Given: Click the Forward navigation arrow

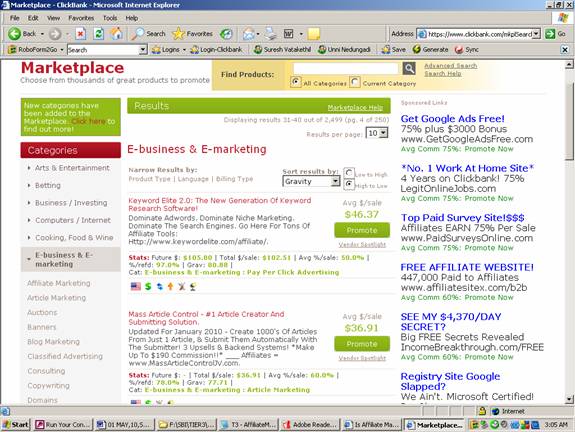Looking at the screenshot, I should pyautogui.click(x=55, y=34).
